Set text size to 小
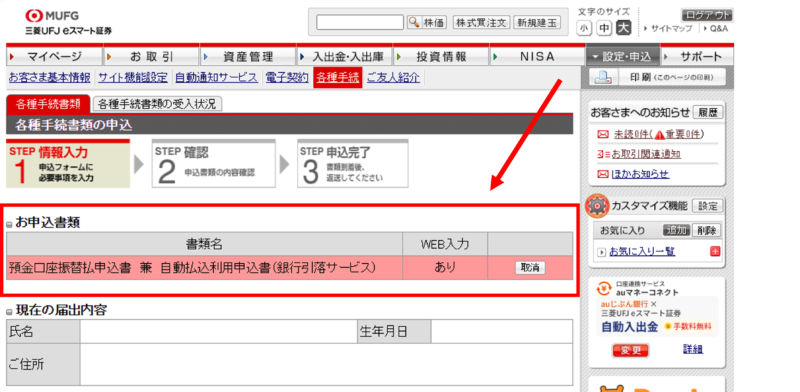800x392 pixels. 583,28
